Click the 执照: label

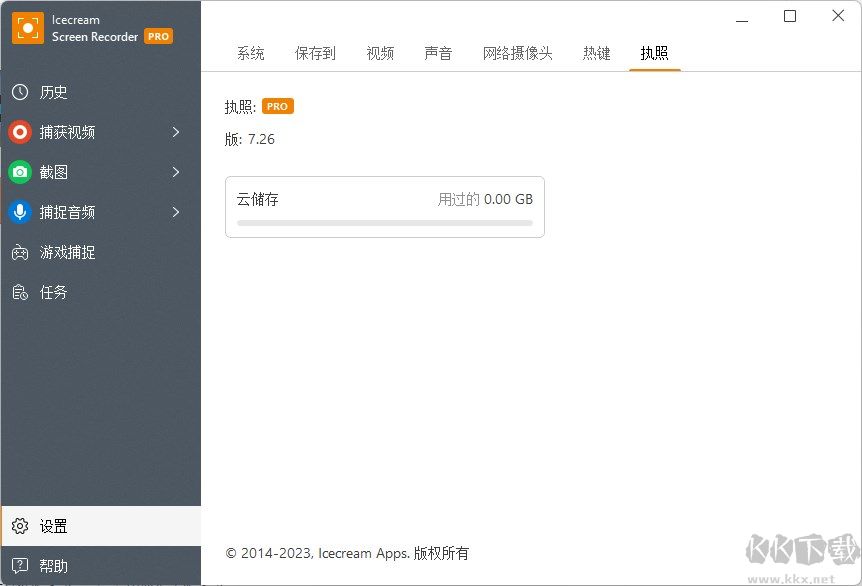tap(240, 107)
